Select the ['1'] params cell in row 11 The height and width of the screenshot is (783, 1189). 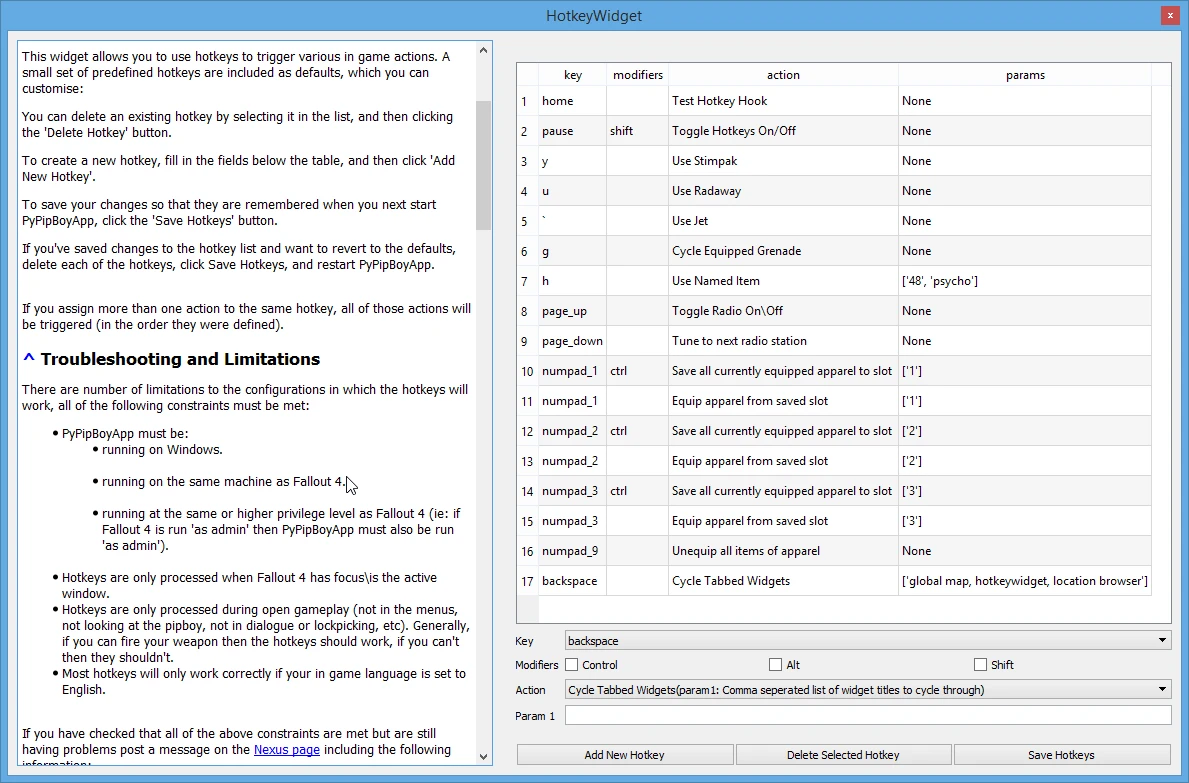[1024, 401]
